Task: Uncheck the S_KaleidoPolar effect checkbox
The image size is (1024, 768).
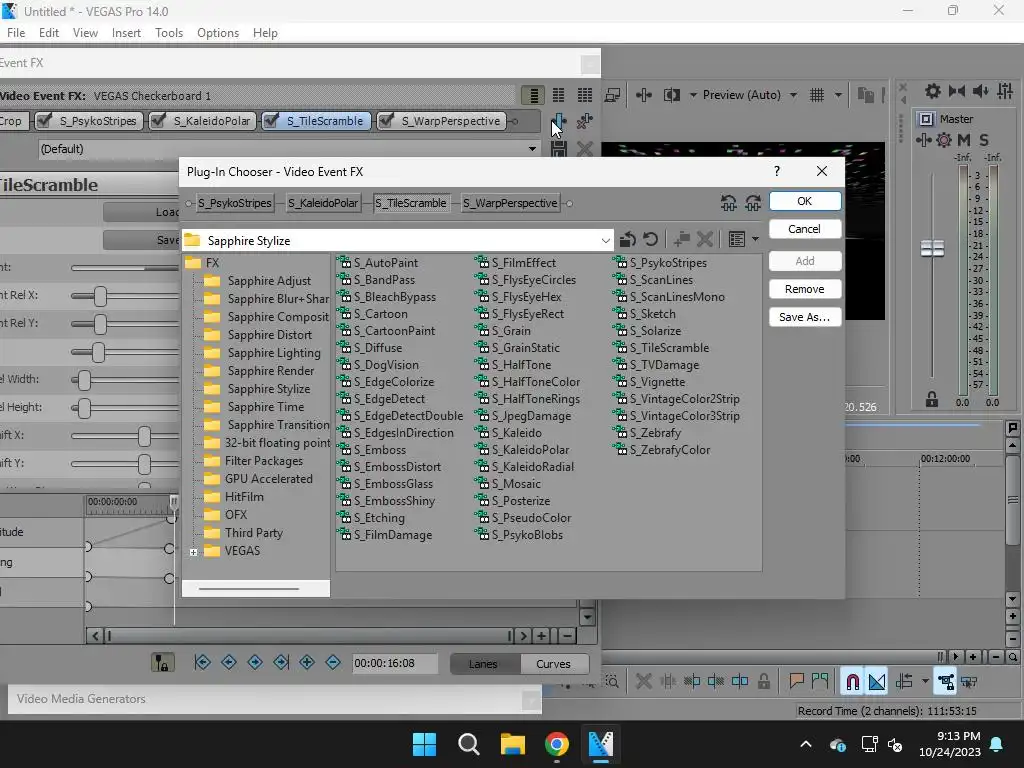Action: [x=159, y=121]
